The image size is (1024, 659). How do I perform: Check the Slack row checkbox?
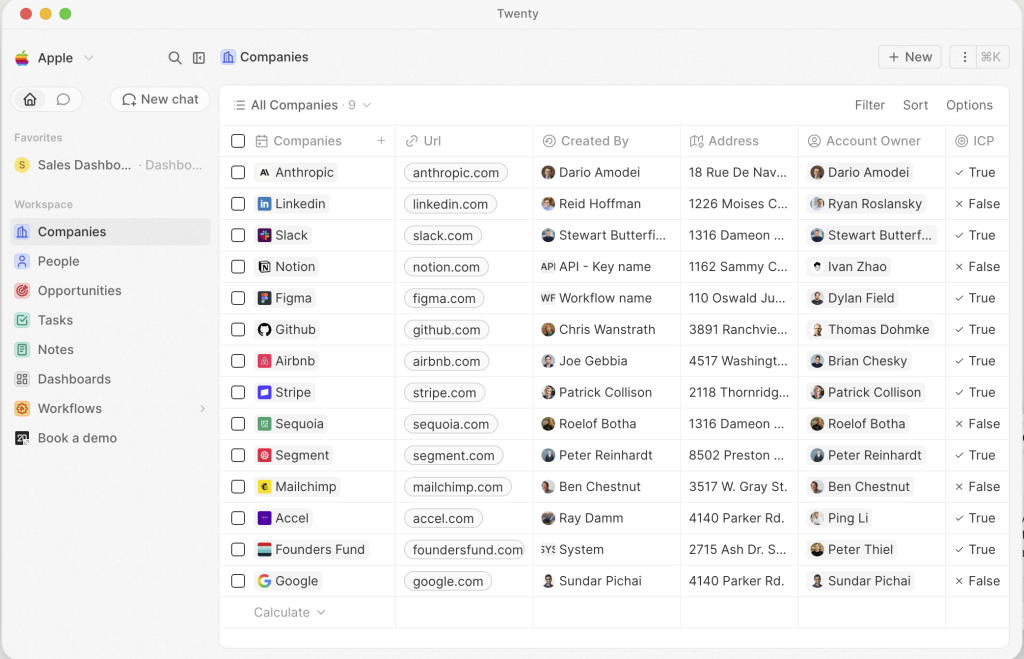click(238, 235)
